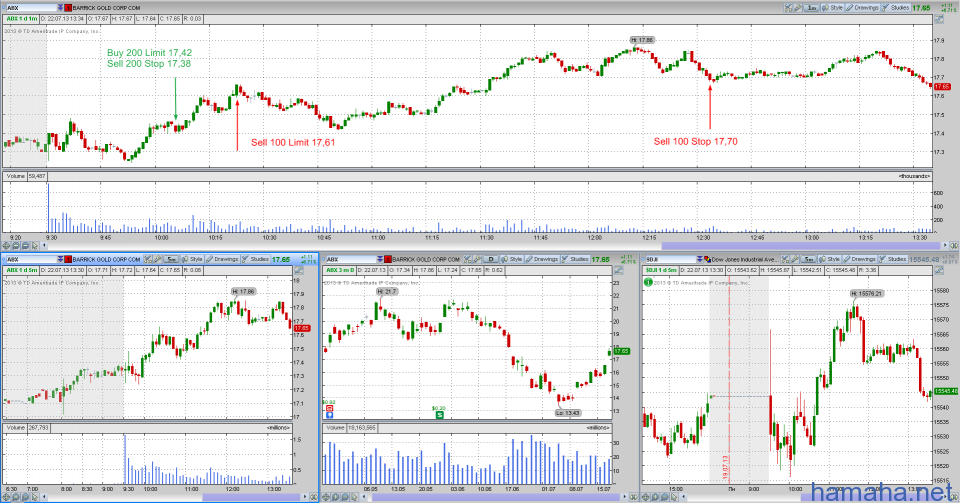Click symbol field of bottom-left ABX 5m chart
The image size is (960, 503).
tap(32, 259)
